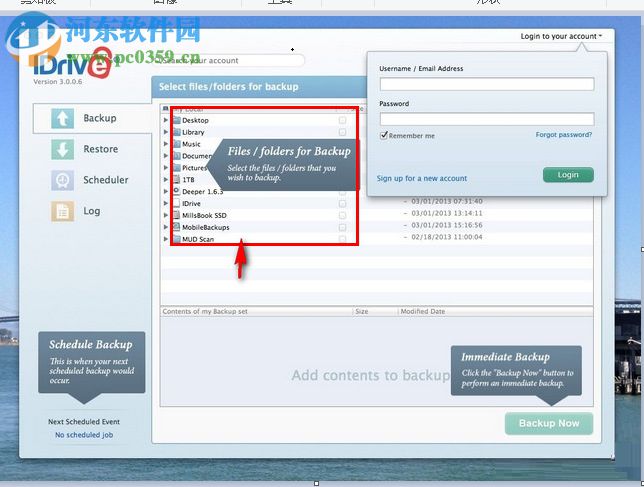Uncheck the Remember me checkbox
This screenshot has height=487, width=644.
384,135
